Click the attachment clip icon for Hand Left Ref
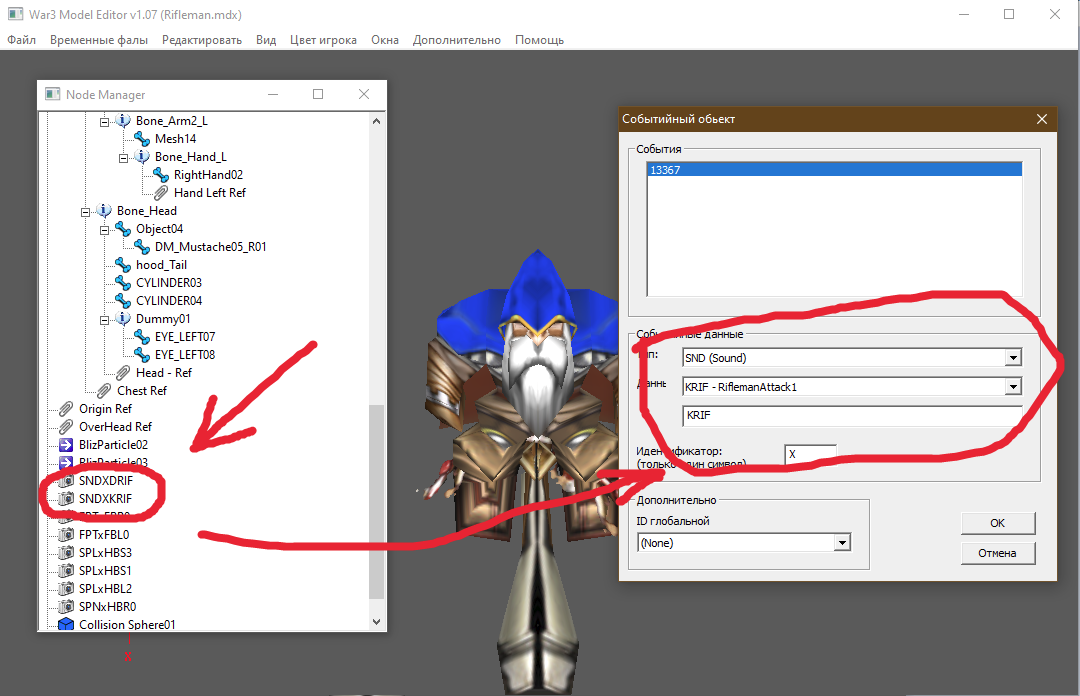 pos(161,192)
